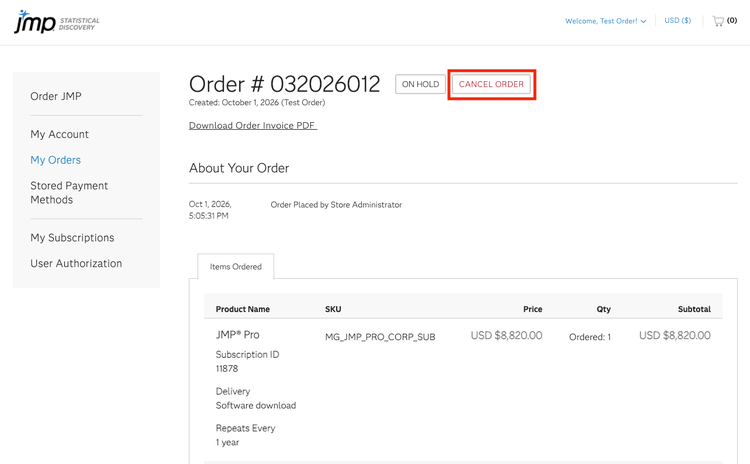Click the SKU column header
This screenshot has width=750, height=464.
(333, 309)
